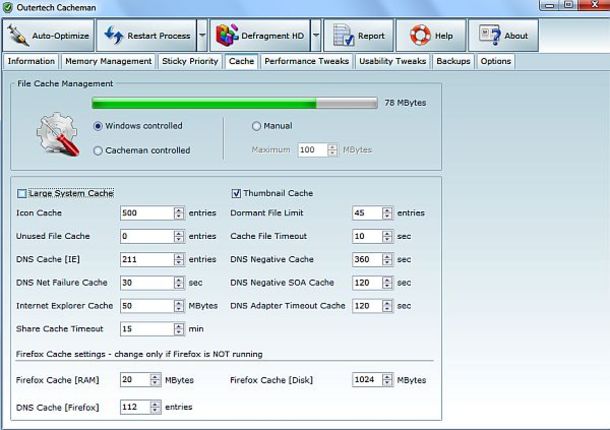The image size is (610, 430).
Task: Select Manual radio button
Action: point(256,126)
